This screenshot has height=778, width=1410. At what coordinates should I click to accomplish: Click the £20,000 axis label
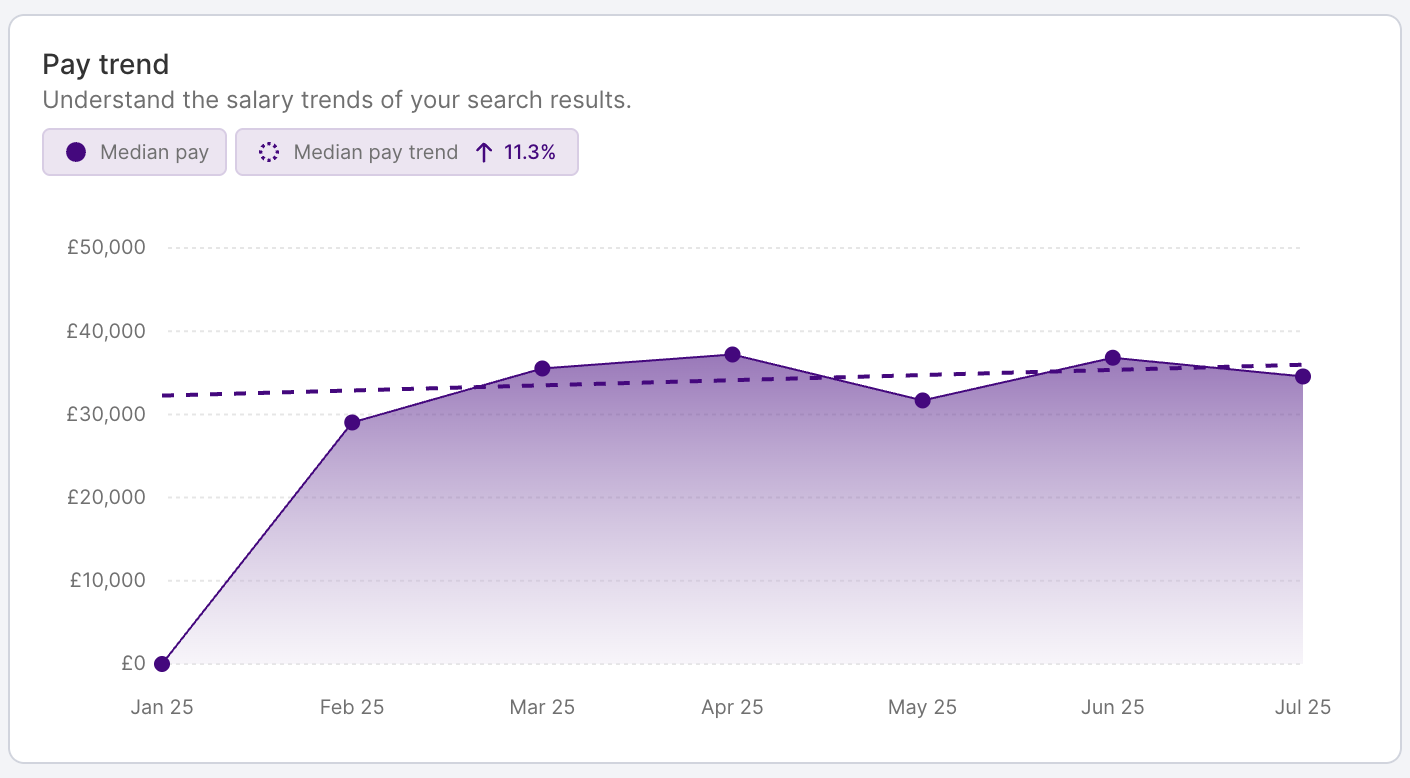(x=106, y=497)
